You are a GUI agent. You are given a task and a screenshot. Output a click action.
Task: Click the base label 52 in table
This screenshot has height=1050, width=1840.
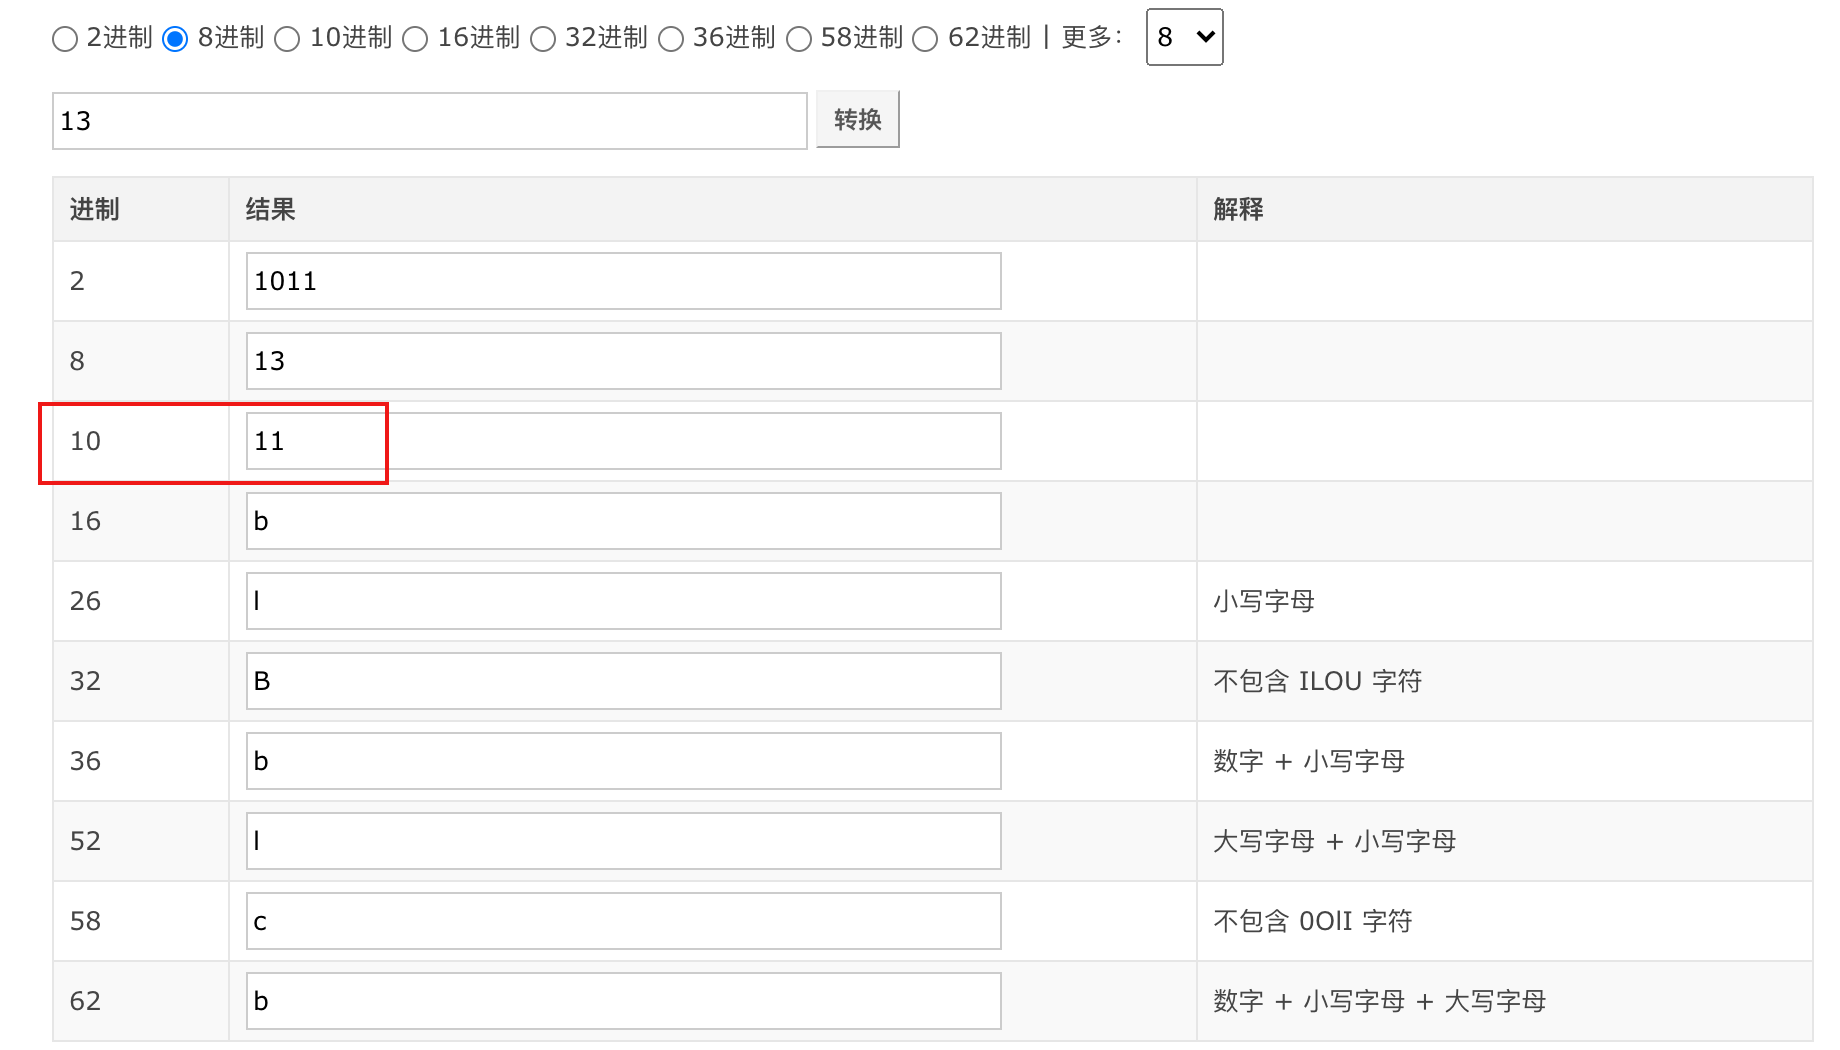85,841
